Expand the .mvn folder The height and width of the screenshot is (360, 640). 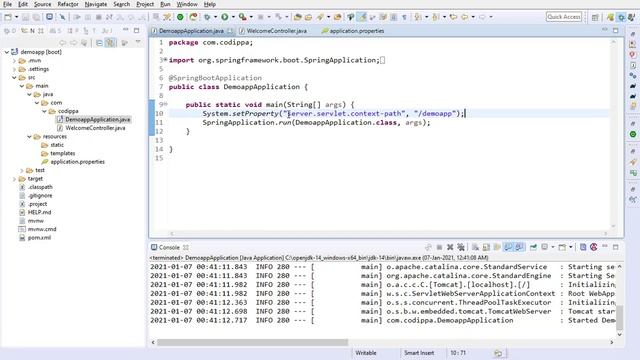(14, 60)
